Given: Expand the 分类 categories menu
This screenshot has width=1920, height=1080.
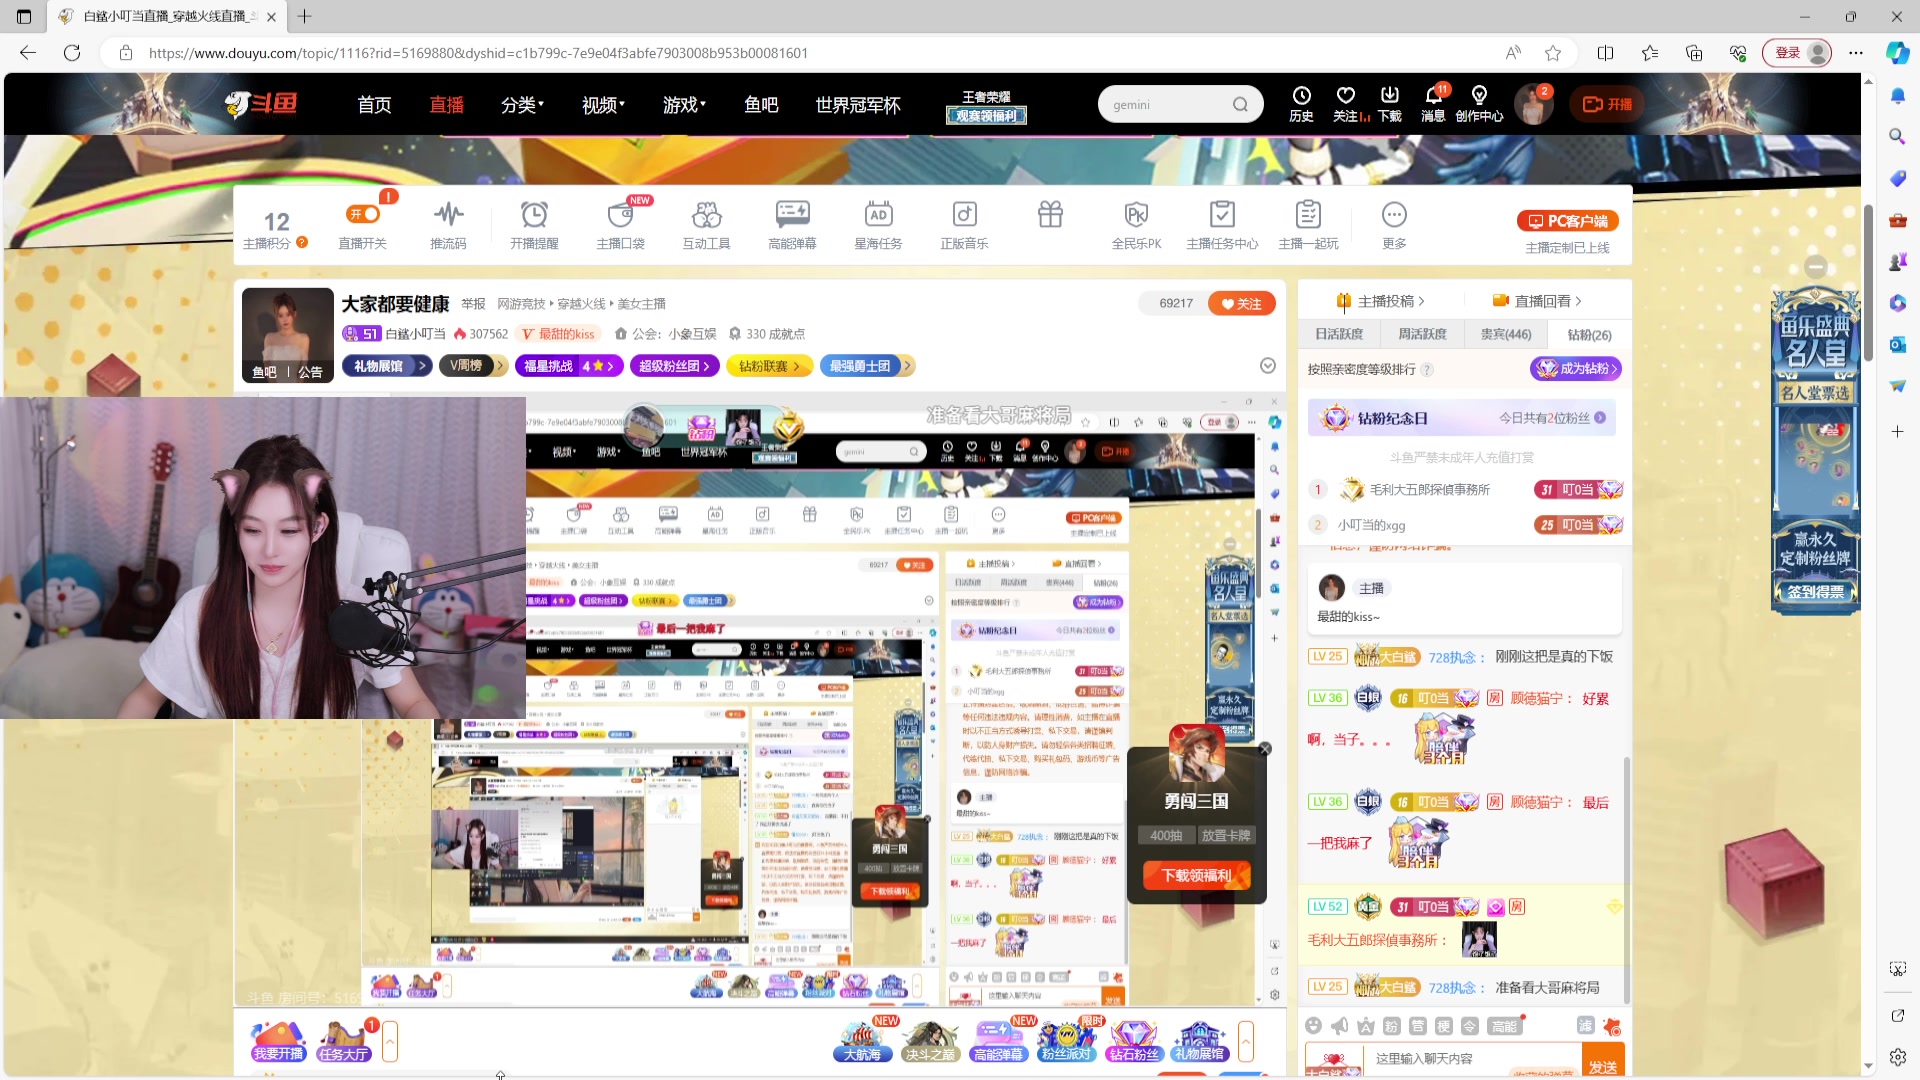Looking at the screenshot, I should point(522,104).
